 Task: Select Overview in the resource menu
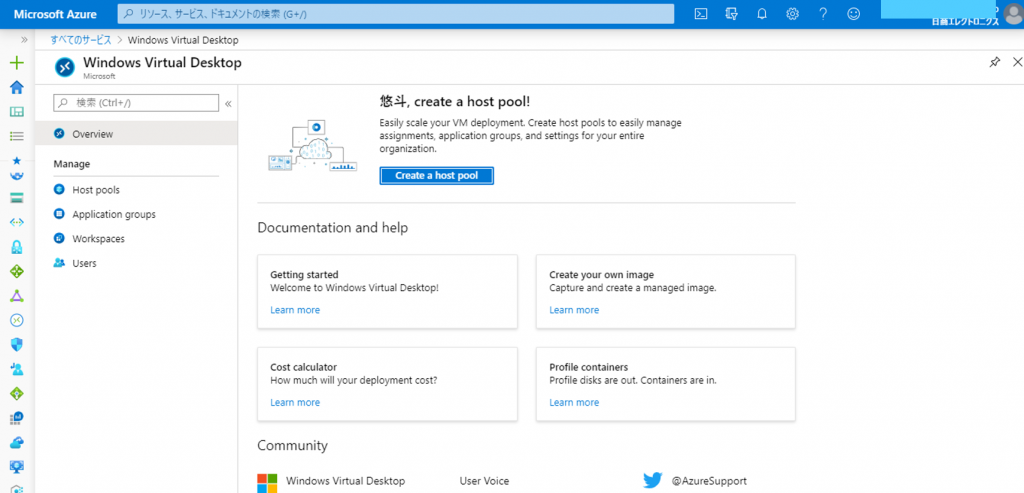92,134
